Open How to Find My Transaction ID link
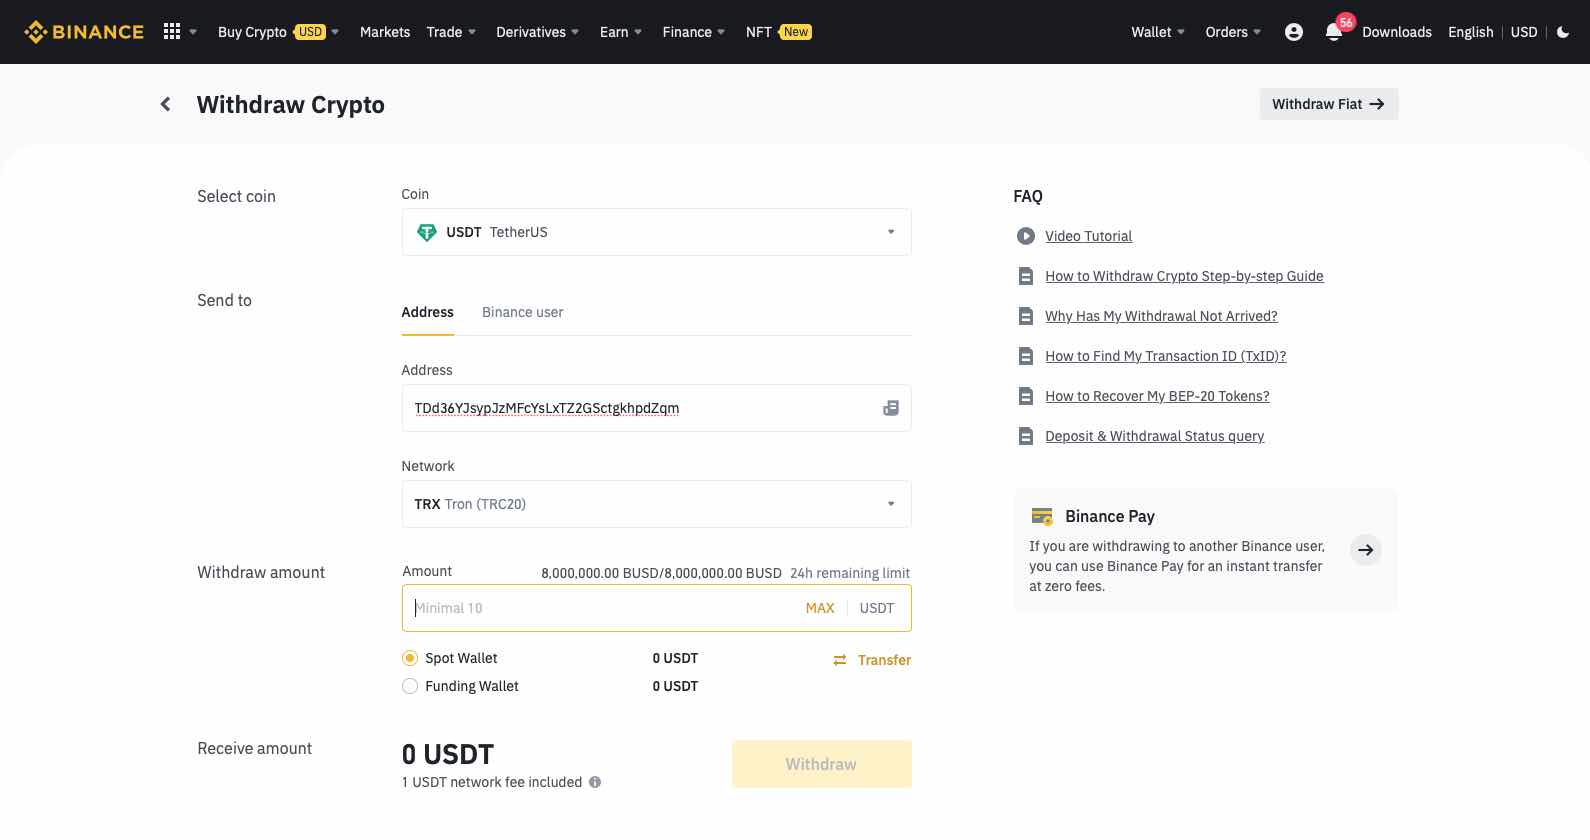This screenshot has height=840, width=1590. coord(1166,356)
